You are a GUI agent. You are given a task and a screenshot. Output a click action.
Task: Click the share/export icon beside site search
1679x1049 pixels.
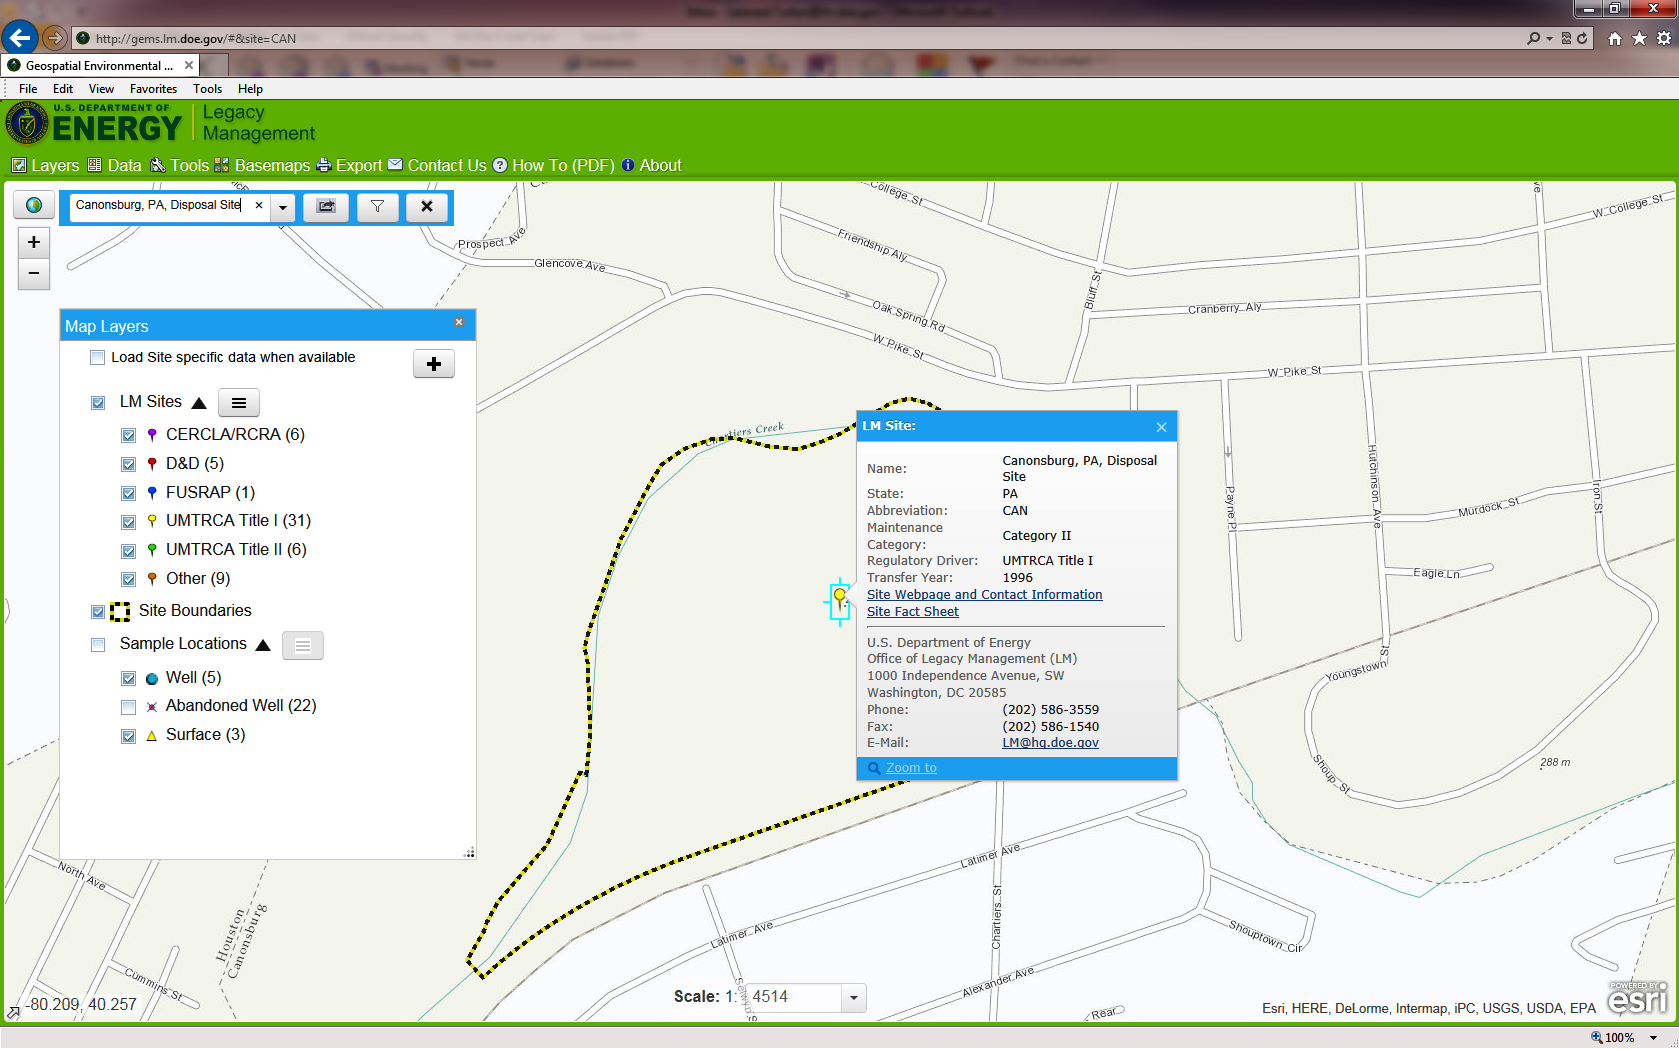pos(326,206)
